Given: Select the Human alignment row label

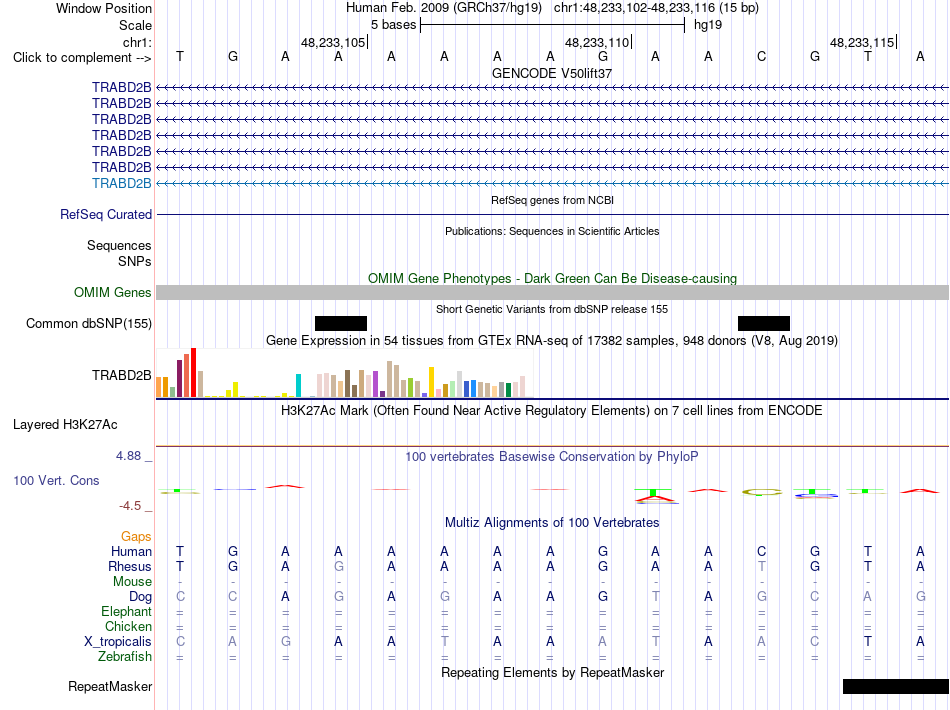Looking at the screenshot, I should click(131, 551).
